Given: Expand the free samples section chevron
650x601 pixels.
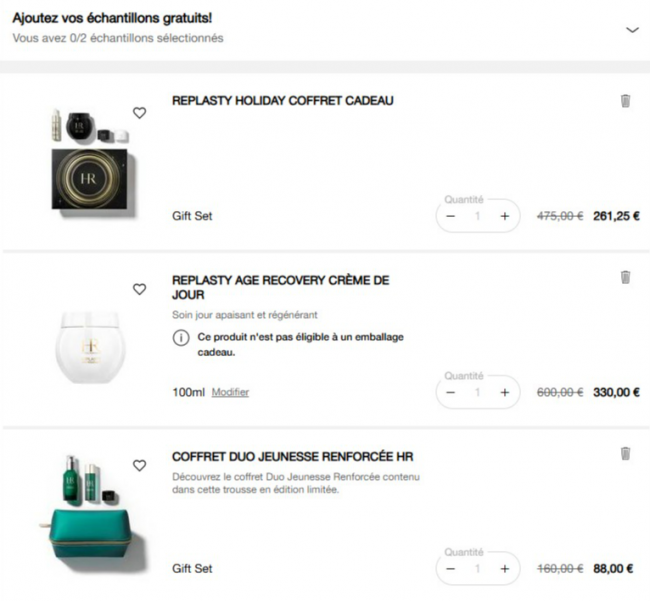Looking at the screenshot, I should point(631,30).
